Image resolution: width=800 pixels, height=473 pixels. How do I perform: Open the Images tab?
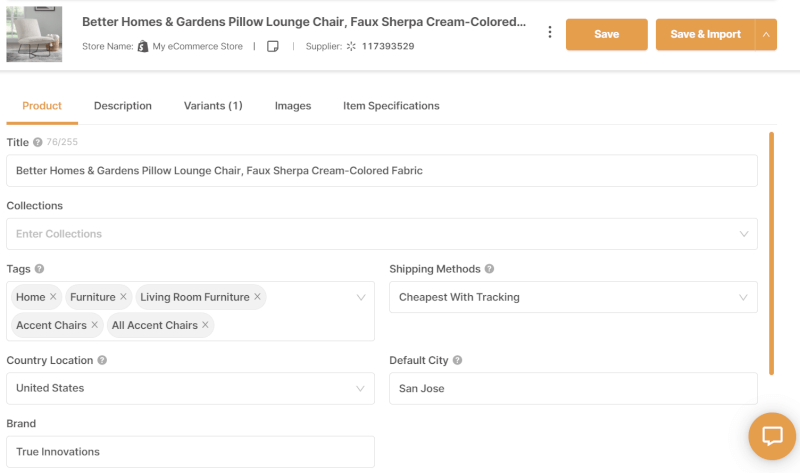pos(293,106)
